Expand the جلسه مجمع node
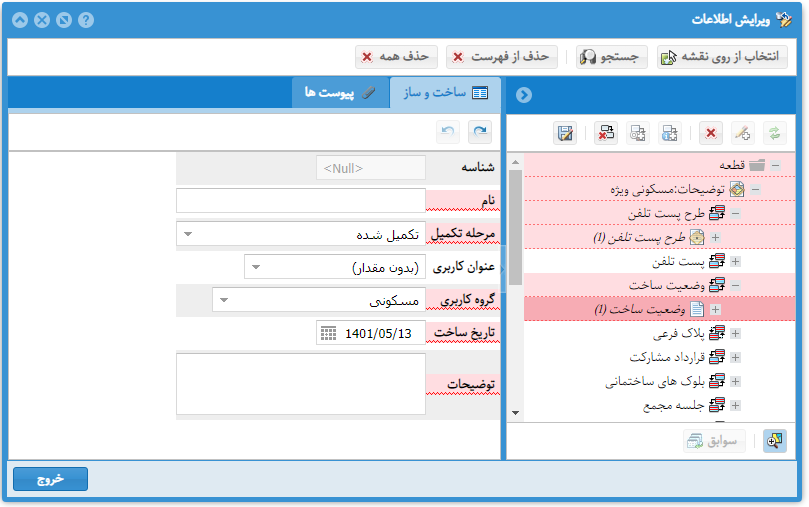 click(x=736, y=405)
